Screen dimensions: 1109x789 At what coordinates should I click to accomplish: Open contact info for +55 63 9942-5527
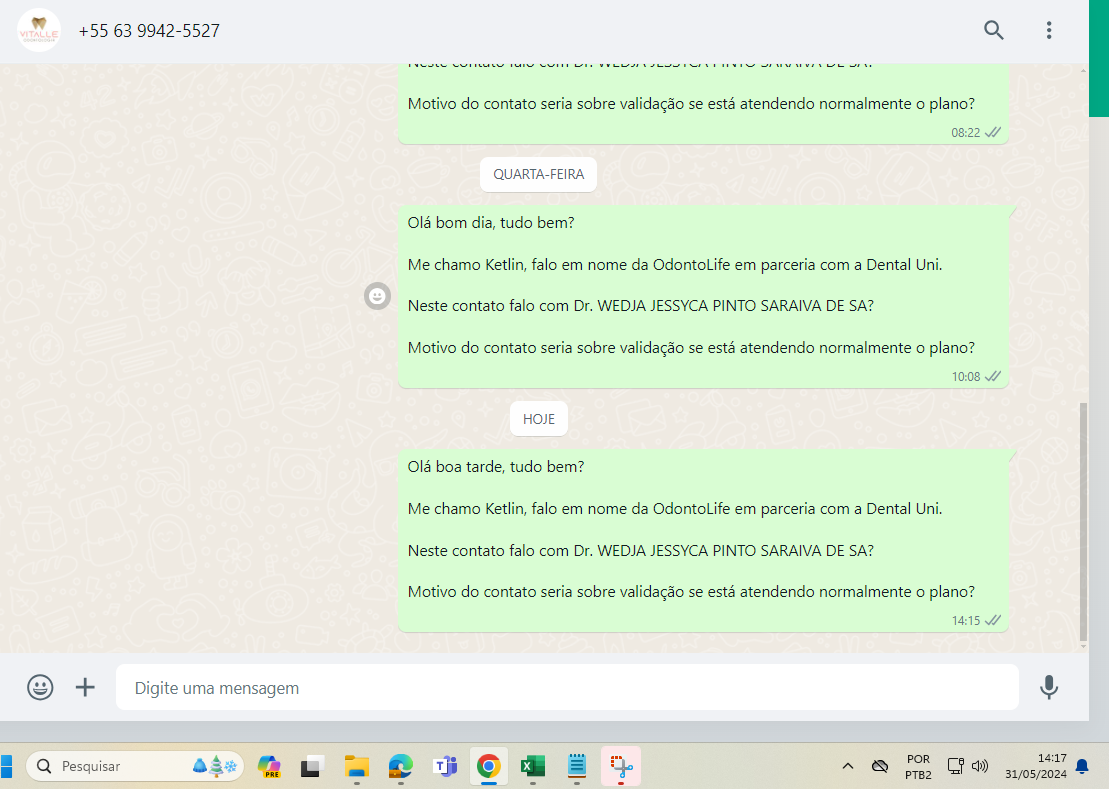(x=149, y=31)
